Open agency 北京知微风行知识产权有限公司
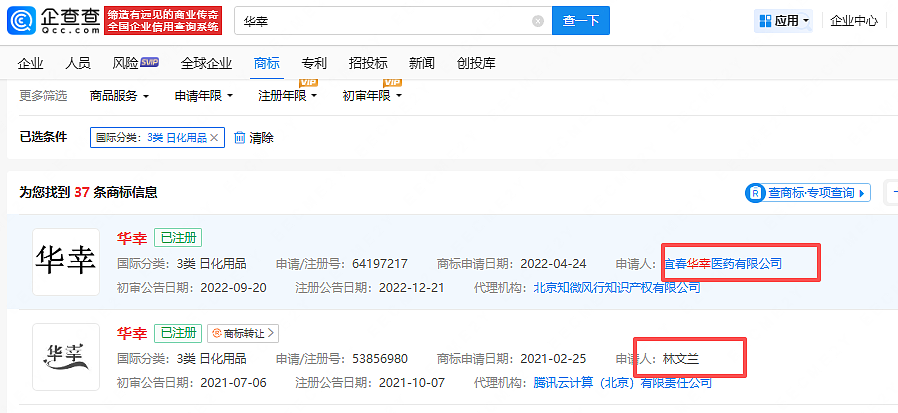The height and width of the screenshot is (413, 898). pyautogui.click(x=617, y=288)
